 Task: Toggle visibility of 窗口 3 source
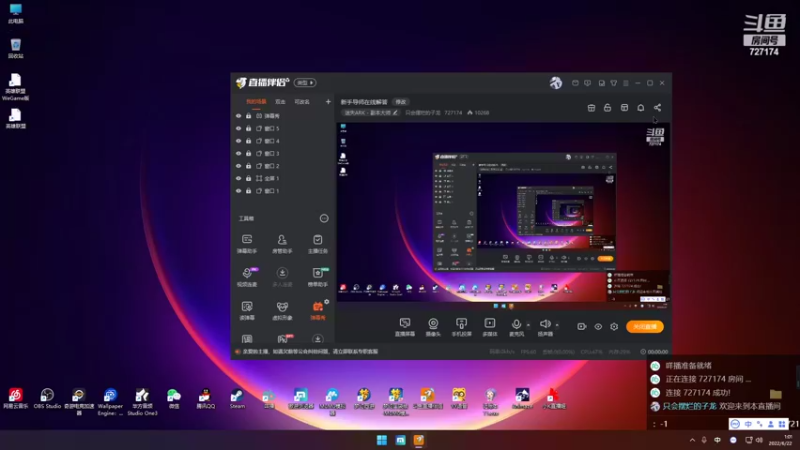(x=238, y=154)
